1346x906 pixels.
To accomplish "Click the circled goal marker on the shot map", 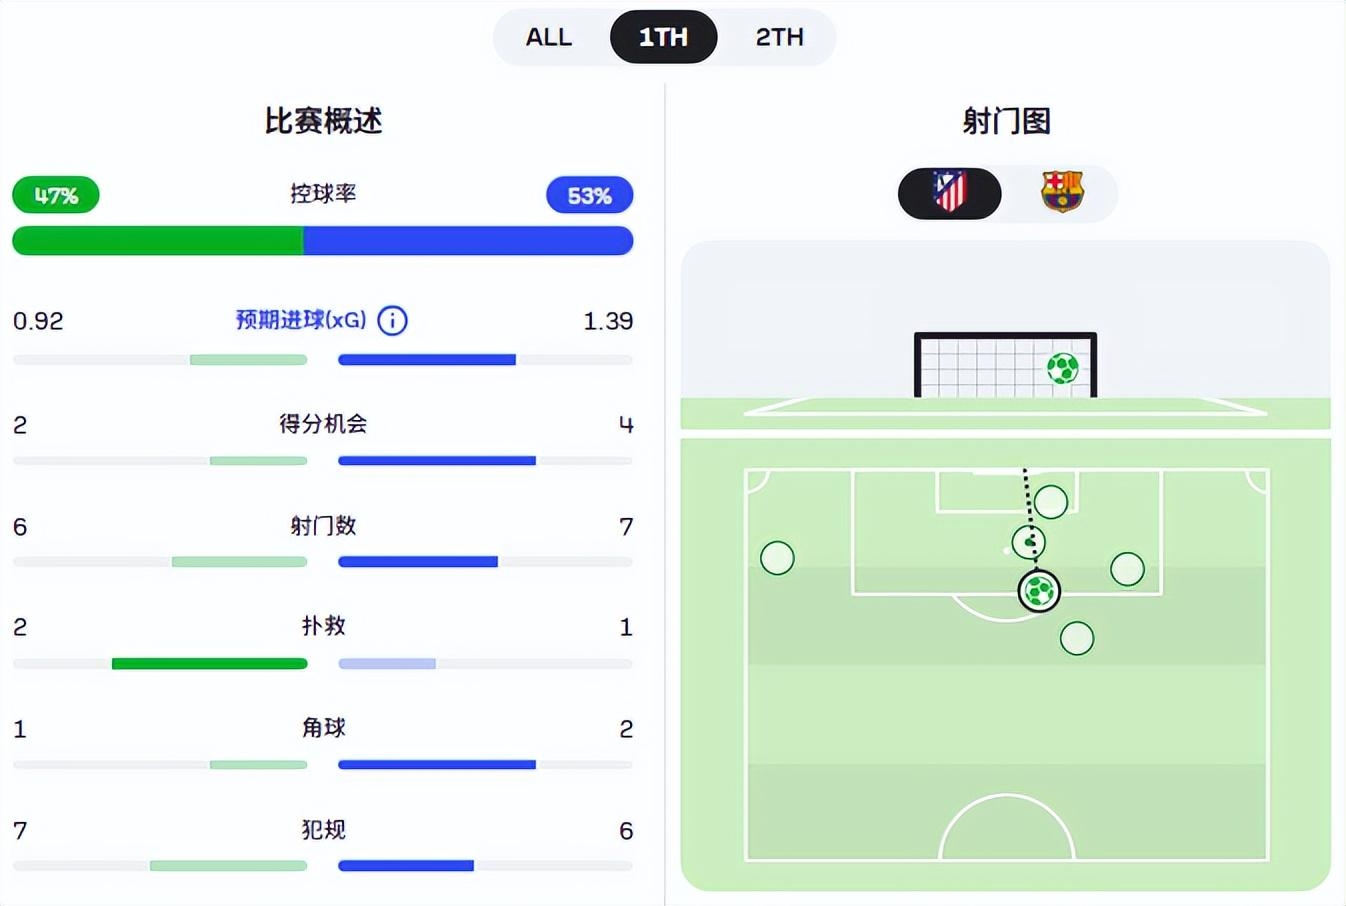I will click(1040, 590).
